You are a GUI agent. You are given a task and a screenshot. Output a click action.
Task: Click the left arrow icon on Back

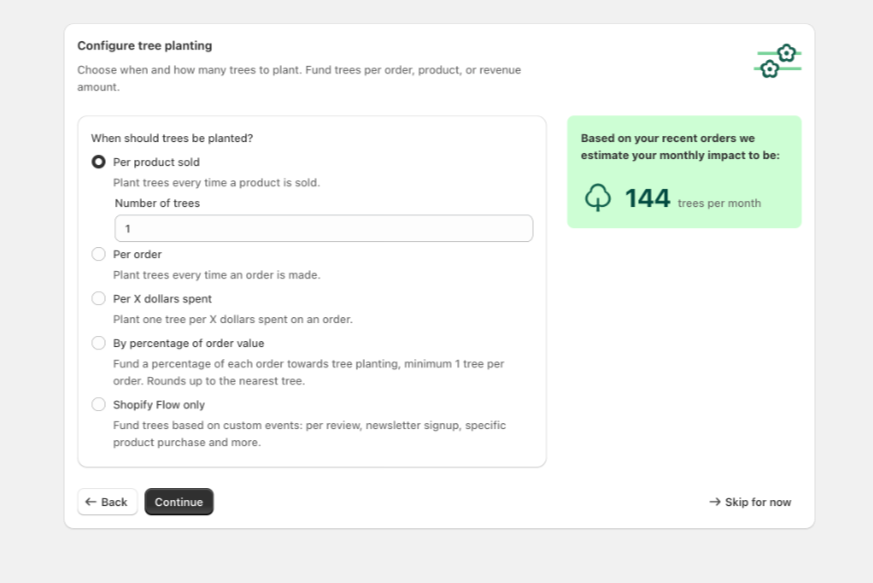(x=91, y=502)
